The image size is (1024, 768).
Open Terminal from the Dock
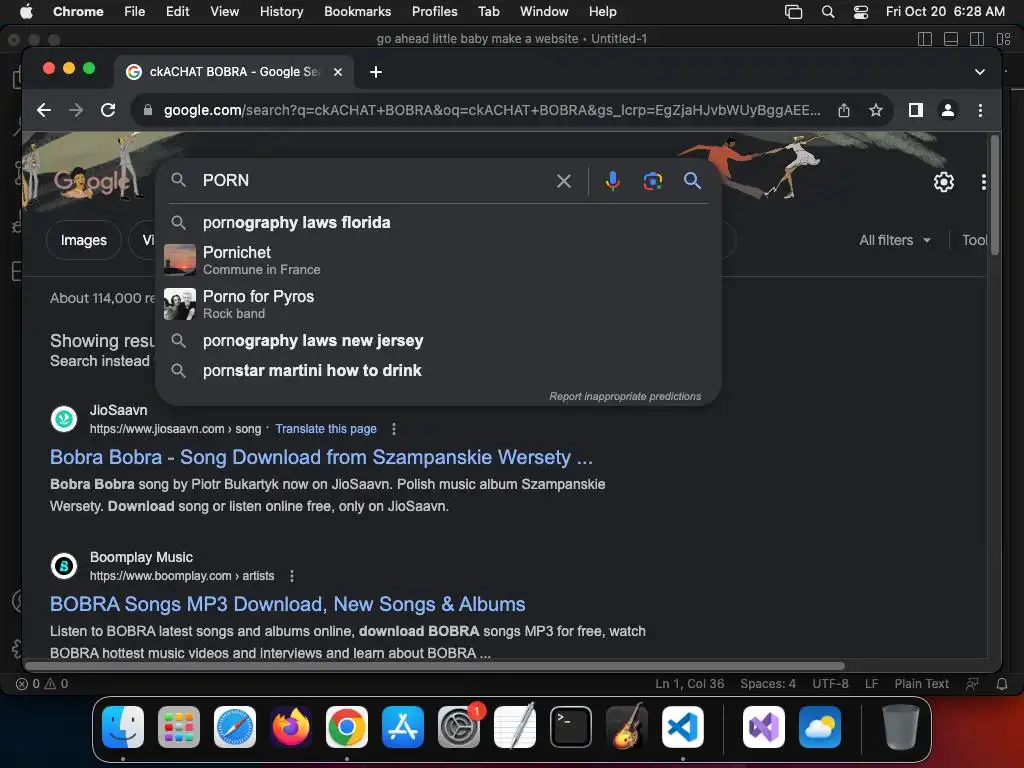pos(571,727)
